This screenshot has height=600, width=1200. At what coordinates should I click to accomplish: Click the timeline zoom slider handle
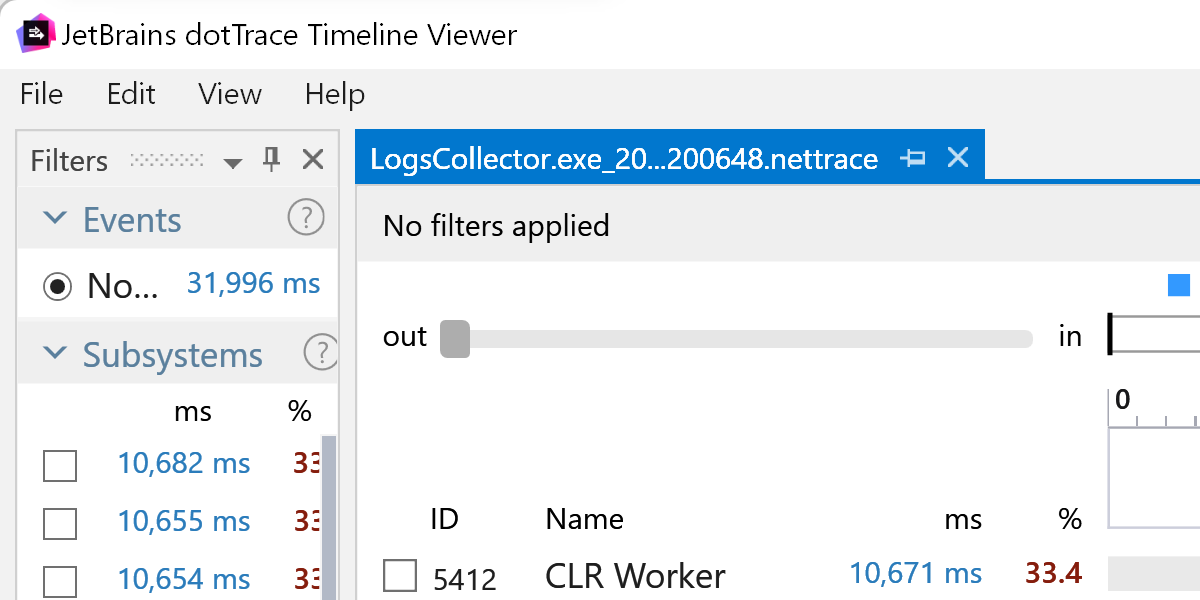455,338
